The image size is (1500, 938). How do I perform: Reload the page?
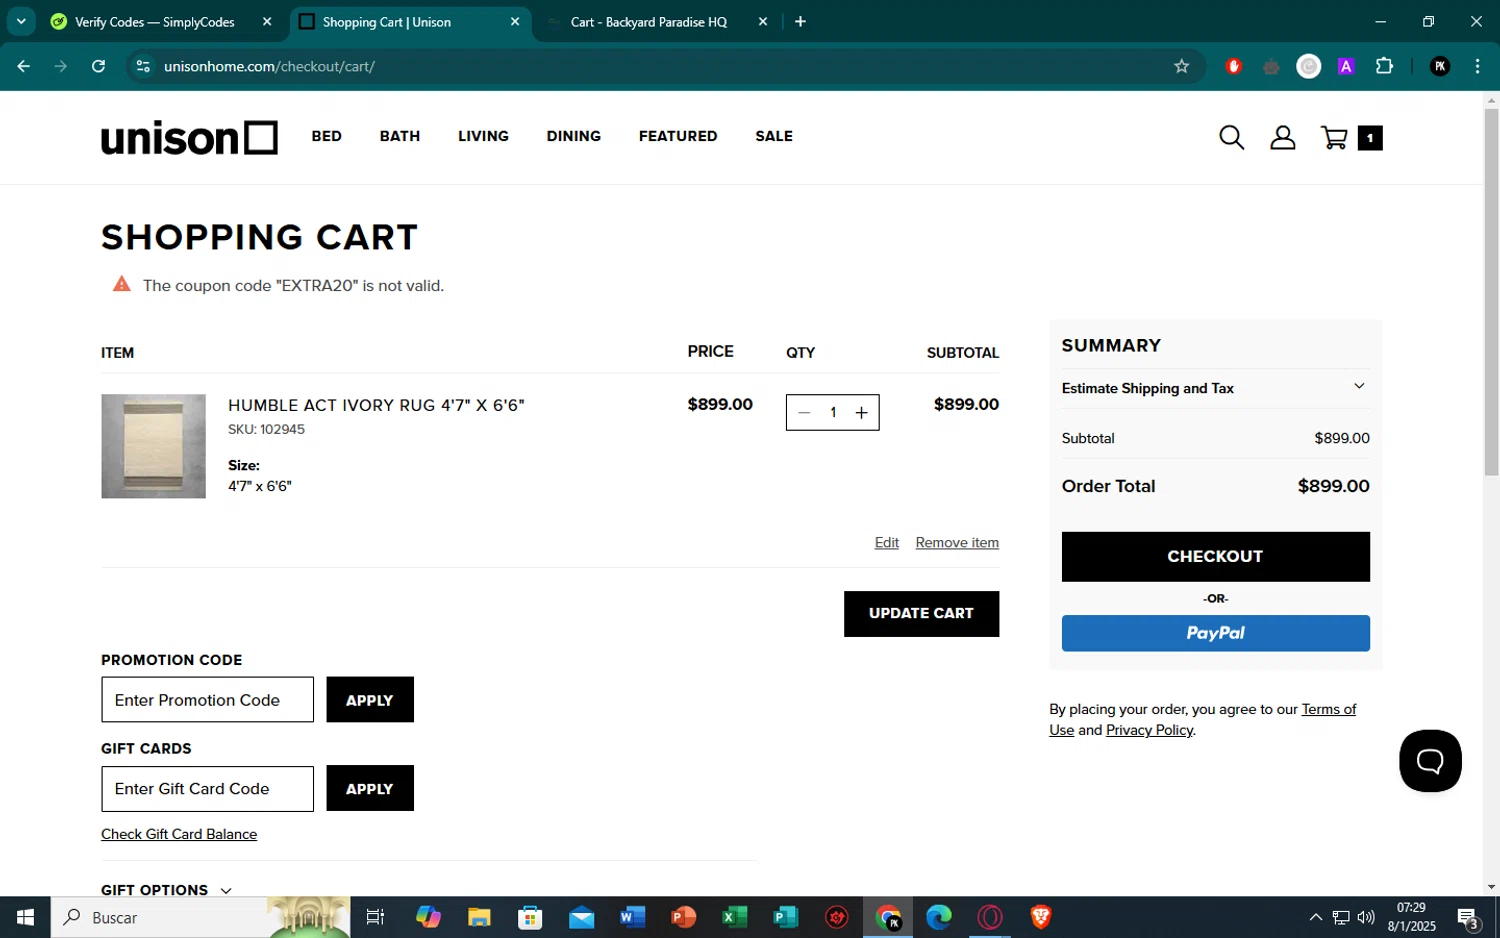tap(98, 66)
